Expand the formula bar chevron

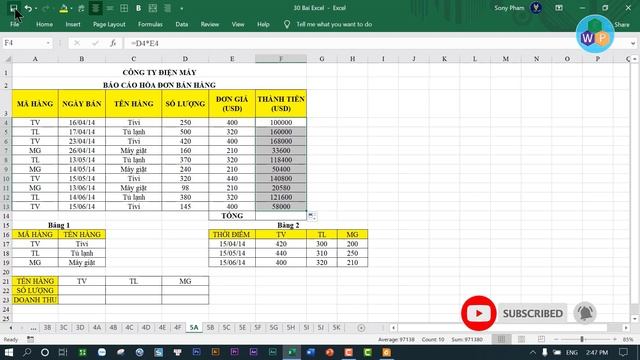pos(633,43)
